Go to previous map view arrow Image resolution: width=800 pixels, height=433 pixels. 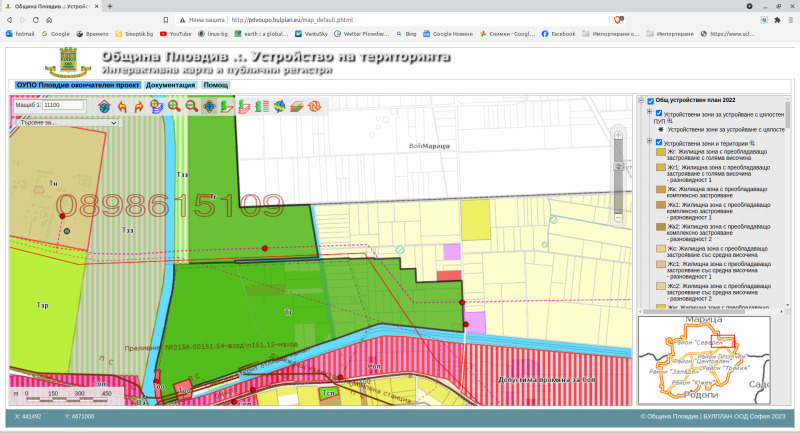coord(121,105)
